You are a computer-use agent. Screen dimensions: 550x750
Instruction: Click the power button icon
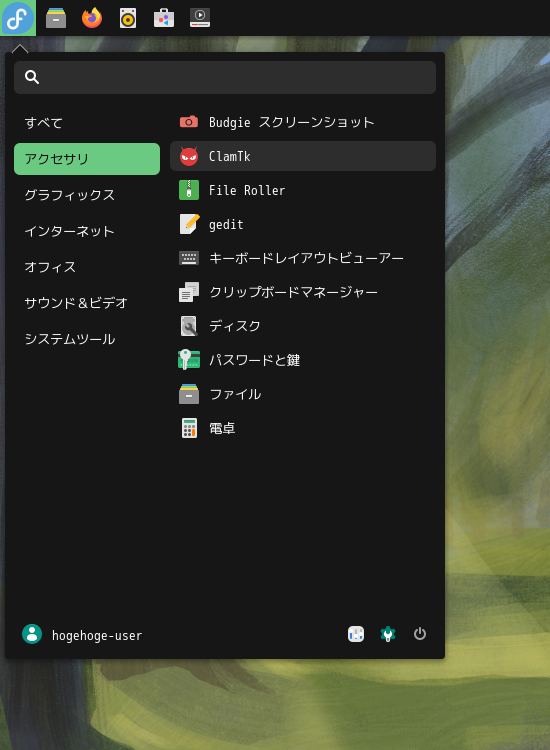pyautogui.click(x=419, y=634)
